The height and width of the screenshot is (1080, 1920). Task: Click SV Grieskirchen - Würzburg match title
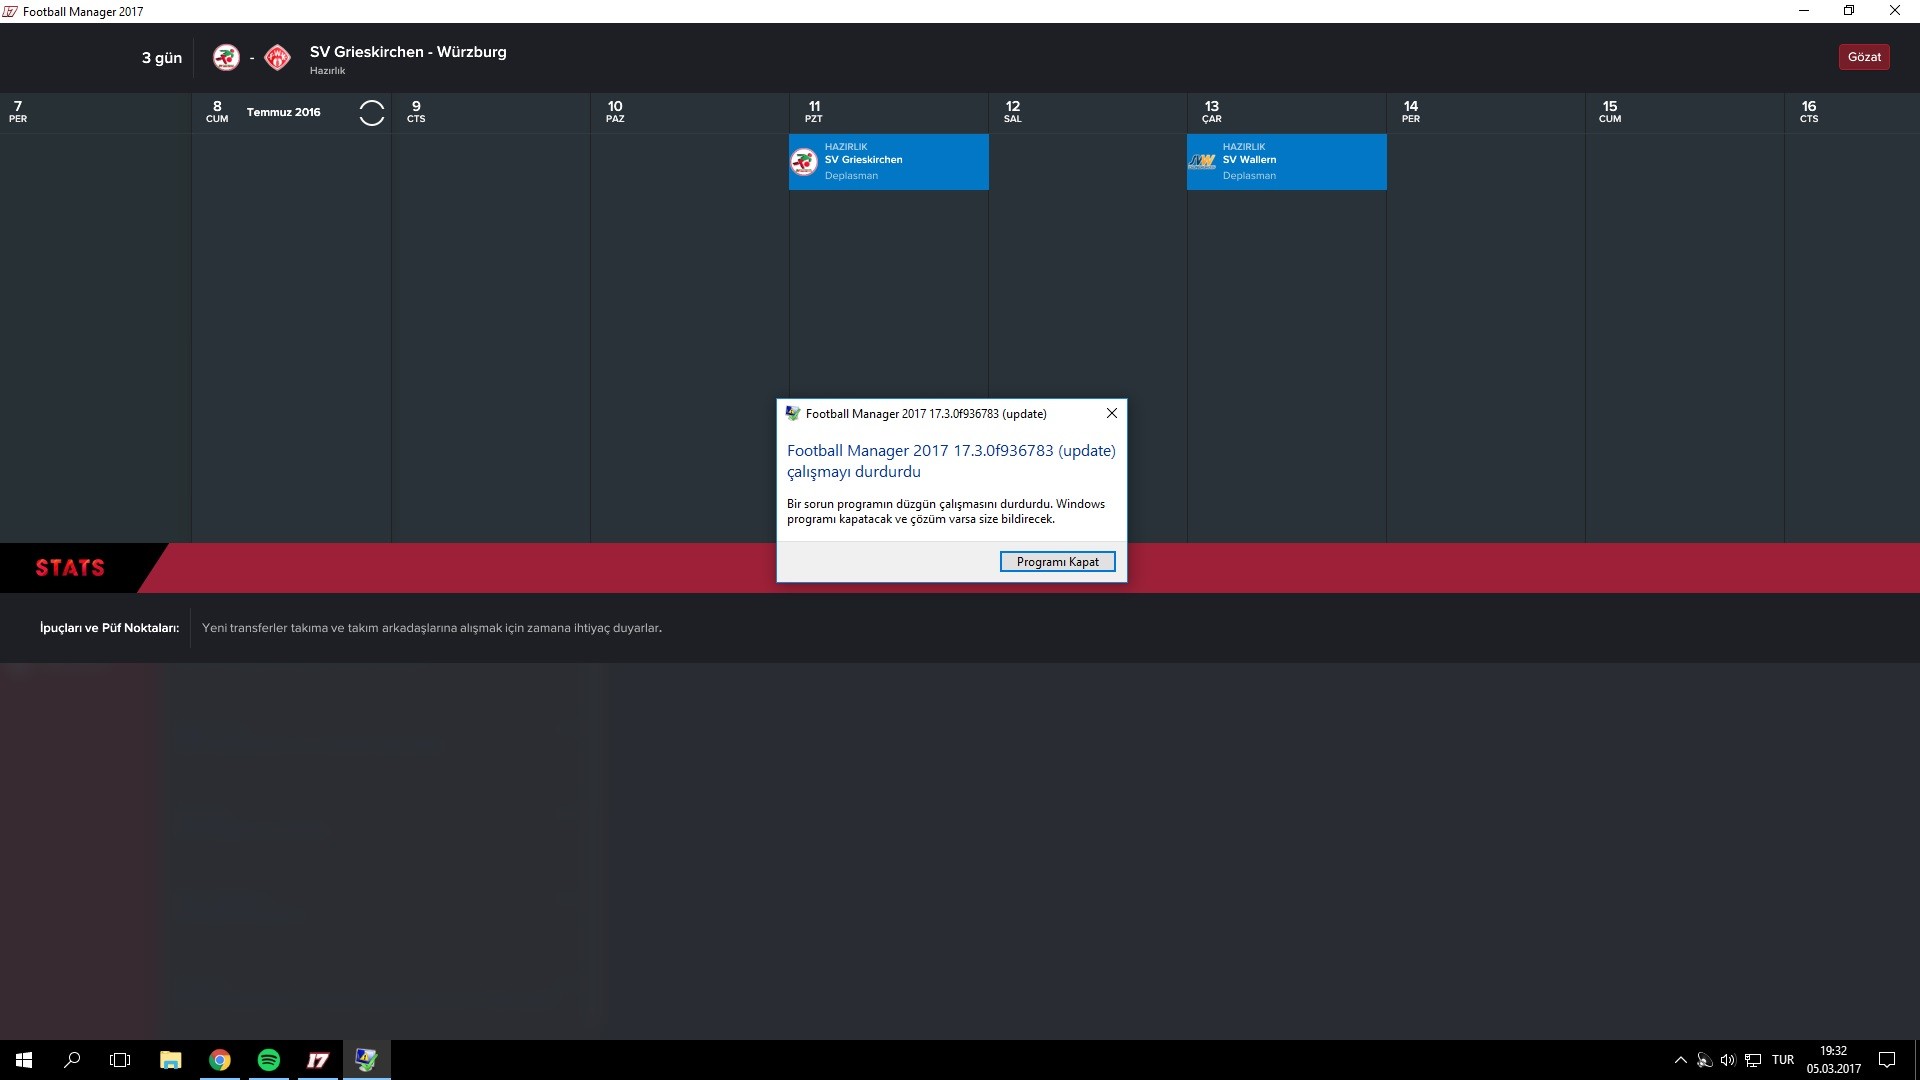click(408, 52)
